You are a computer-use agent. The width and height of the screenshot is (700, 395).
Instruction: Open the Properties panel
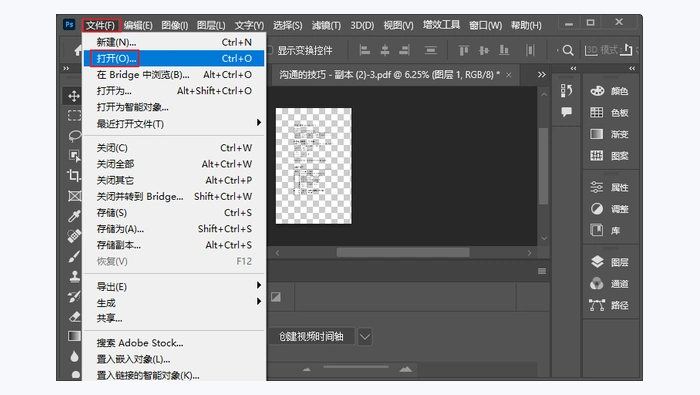[x=609, y=187]
